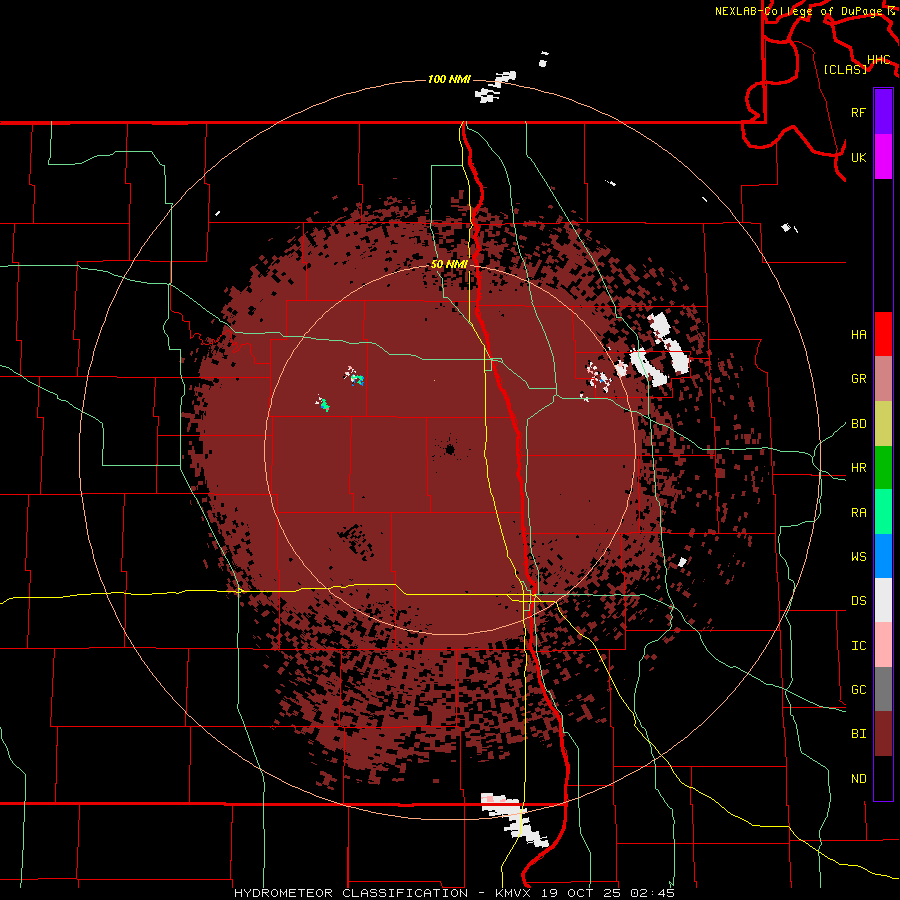Click 'HYDROMETEOR CLASSIFICATION' in the footer caption
Viewport: 900px width, 900px height.
pyautogui.click(x=351, y=893)
